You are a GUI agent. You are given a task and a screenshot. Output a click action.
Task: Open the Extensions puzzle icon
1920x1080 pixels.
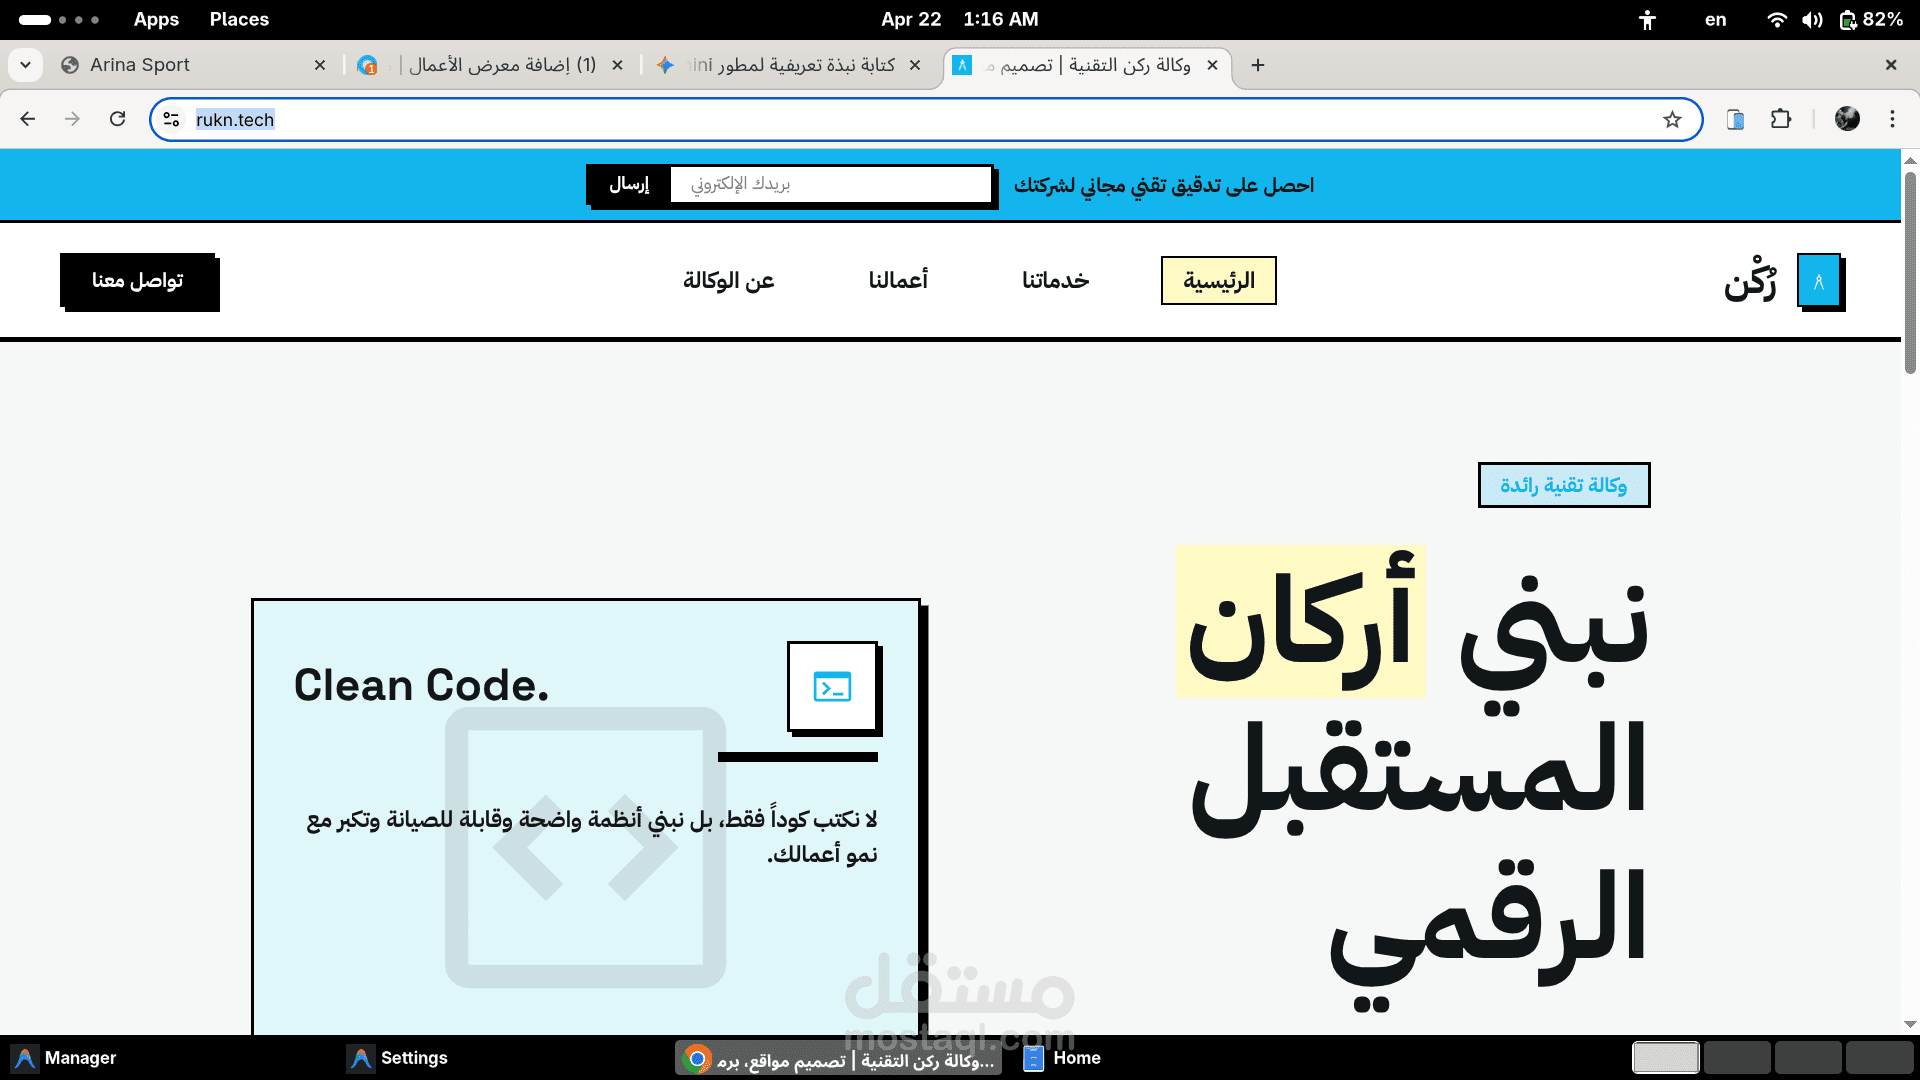pyautogui.click(x=1781, y=119)
